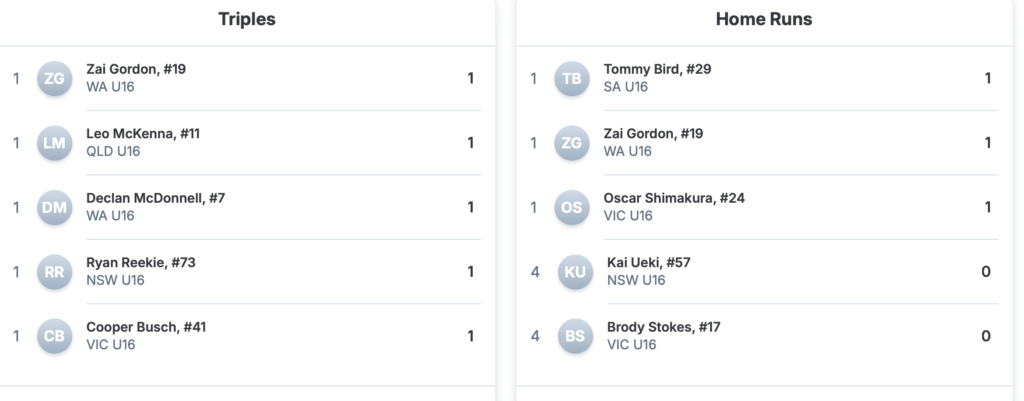This screenshot has width=1024, height=401.
Task: Click the ZG avatar in Triples
Action: 54,79
